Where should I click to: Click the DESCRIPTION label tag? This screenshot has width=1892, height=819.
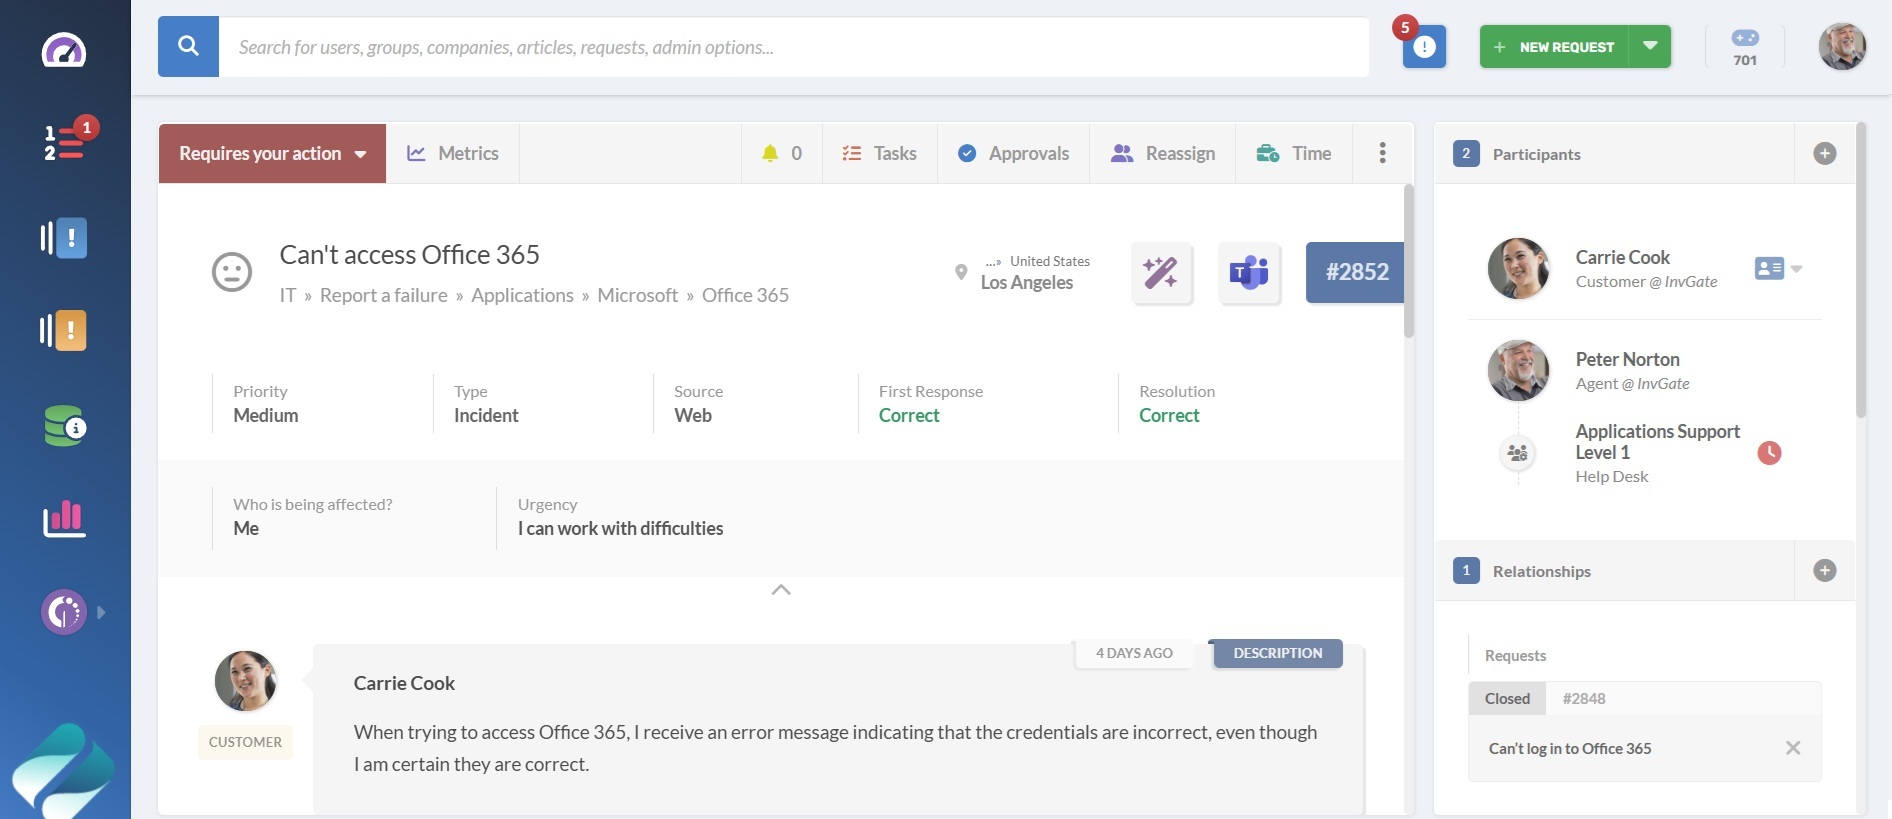[x=1277, y=653]
